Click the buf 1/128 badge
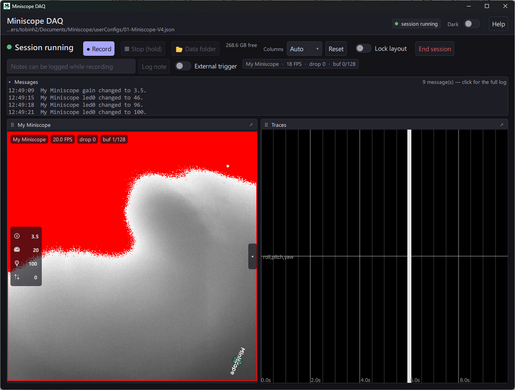515x390 pixels. [114, 139]
